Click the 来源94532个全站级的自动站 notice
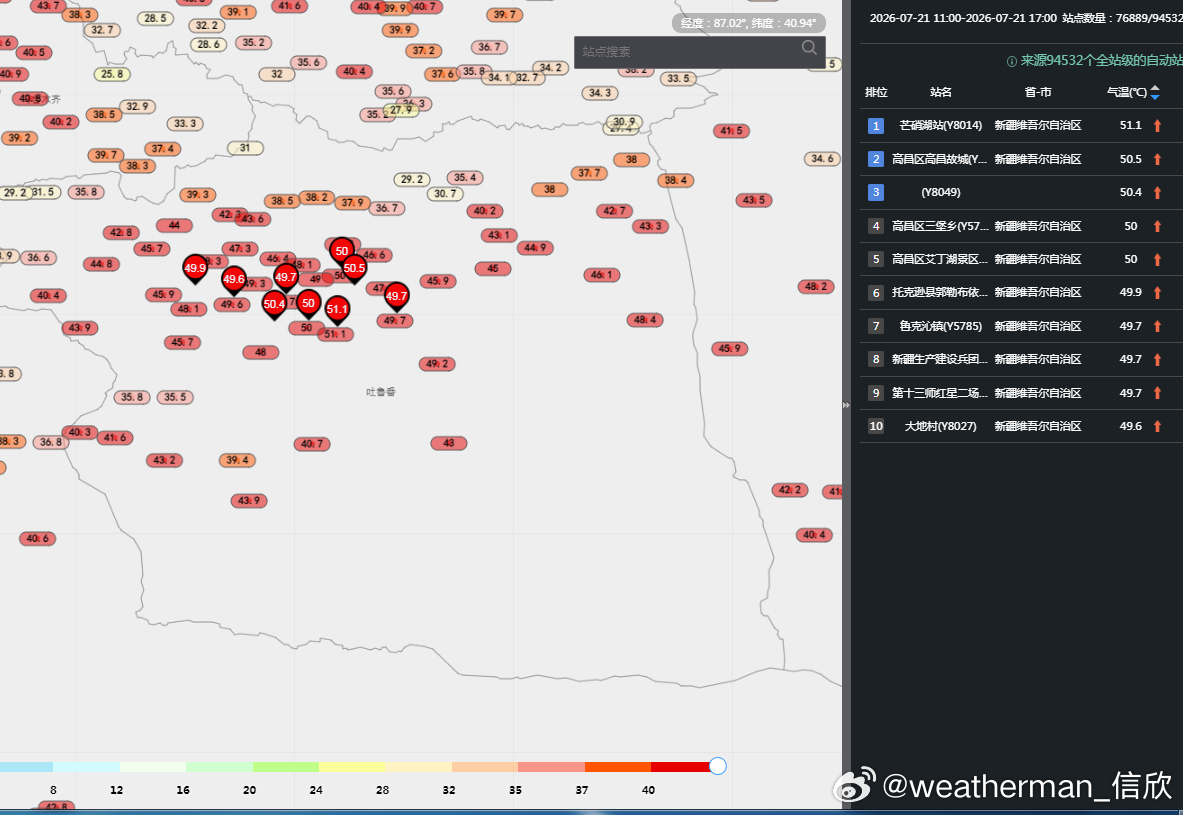The image size is (1183, 815). coord(1102,61)
